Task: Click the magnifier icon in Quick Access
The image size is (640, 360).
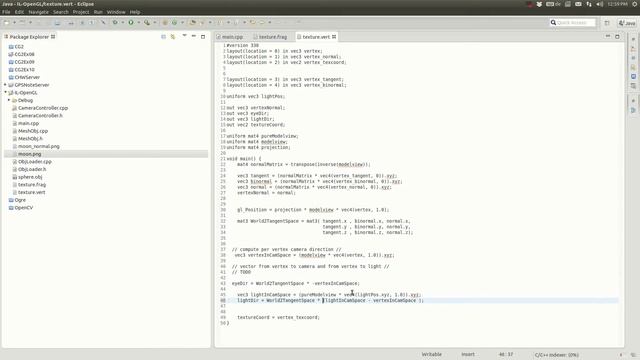Action: 553,22
